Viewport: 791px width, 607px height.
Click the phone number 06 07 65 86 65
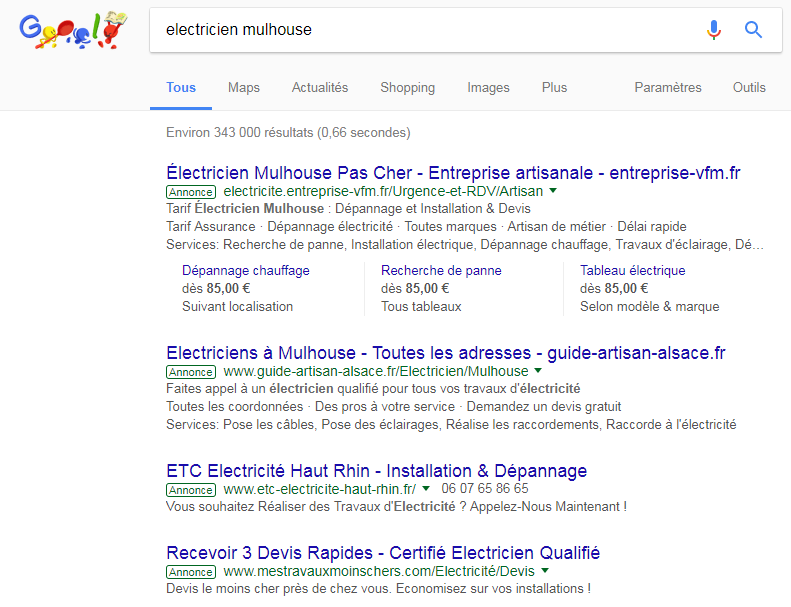click(485, 488)
